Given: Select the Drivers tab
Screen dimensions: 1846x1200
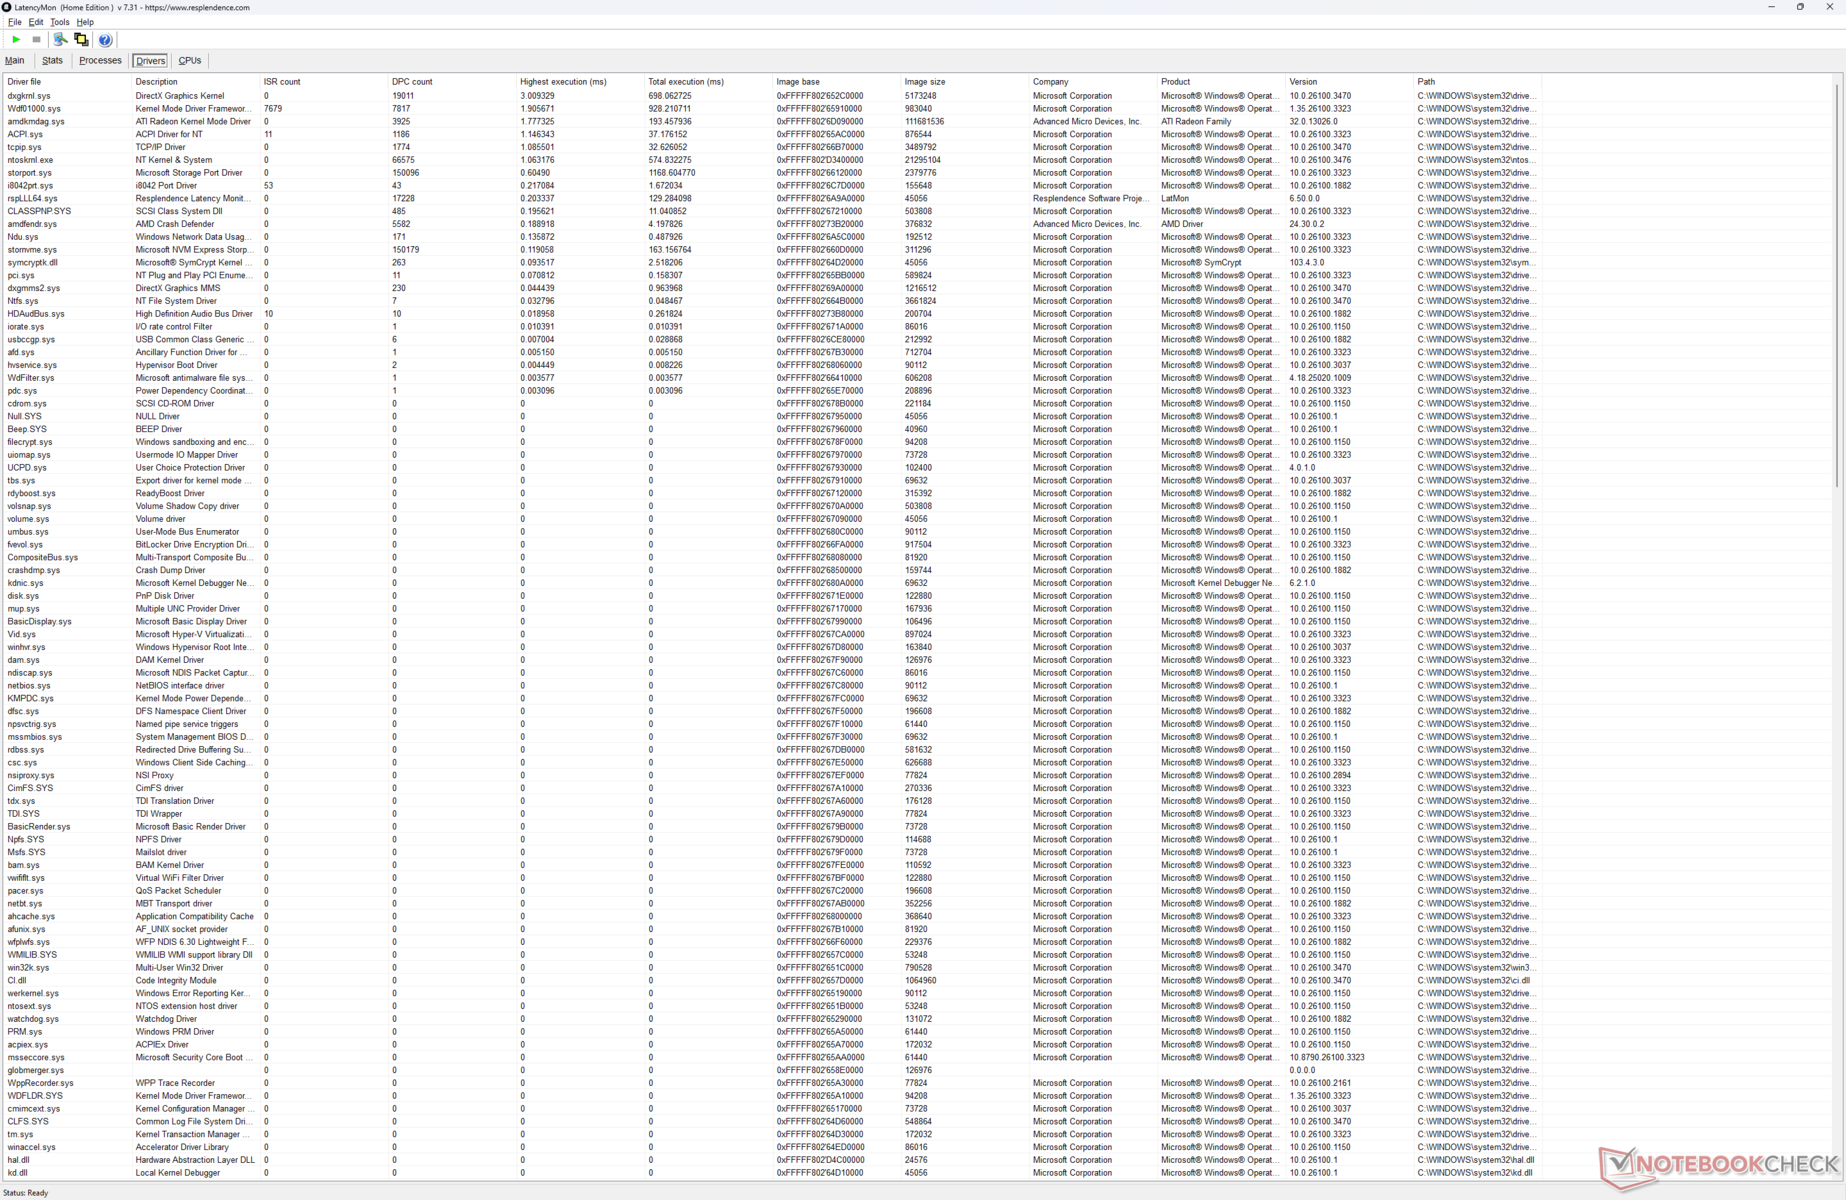Looking at the screenshot, I should point(150,61).
